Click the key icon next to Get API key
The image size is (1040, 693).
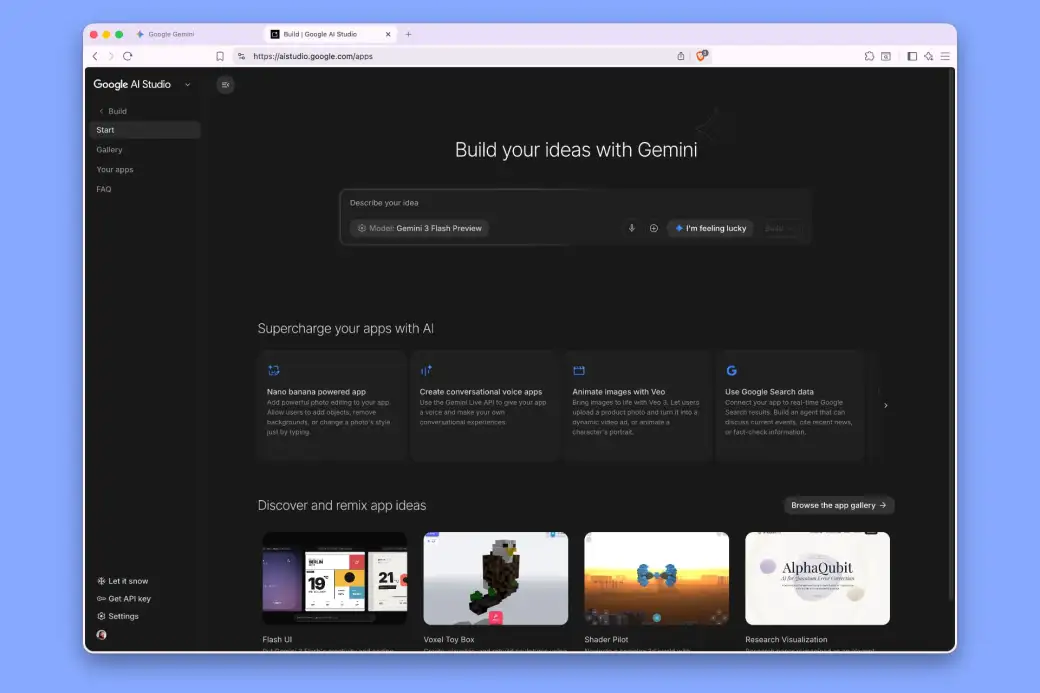(101, 598)
